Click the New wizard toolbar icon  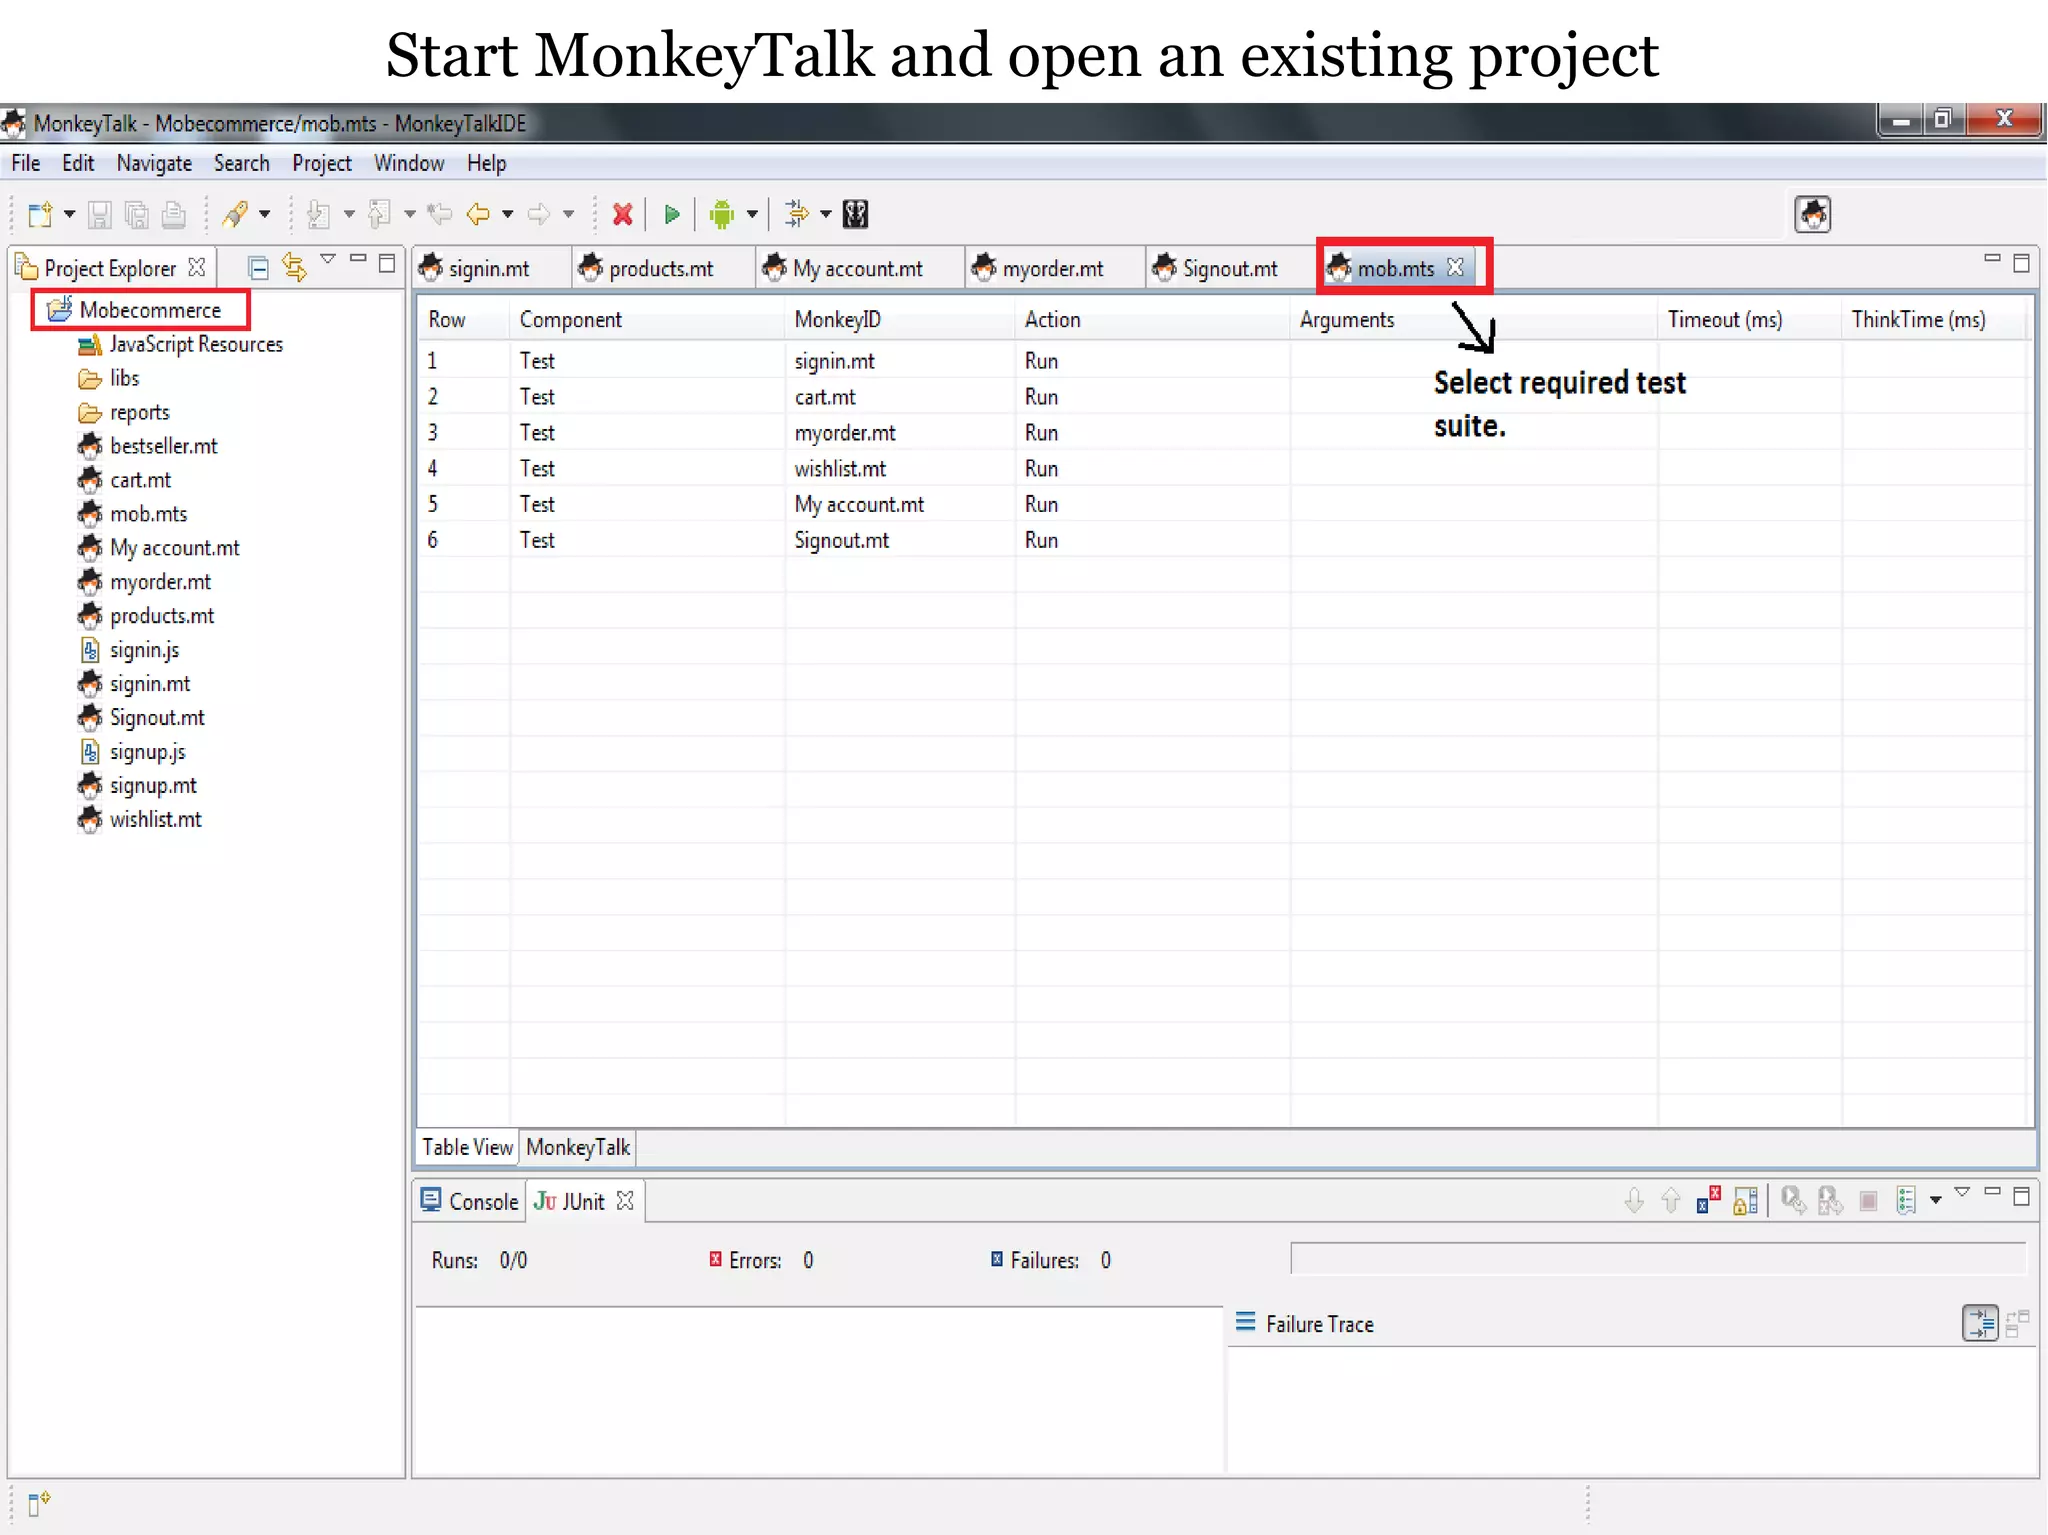[41, 214]
